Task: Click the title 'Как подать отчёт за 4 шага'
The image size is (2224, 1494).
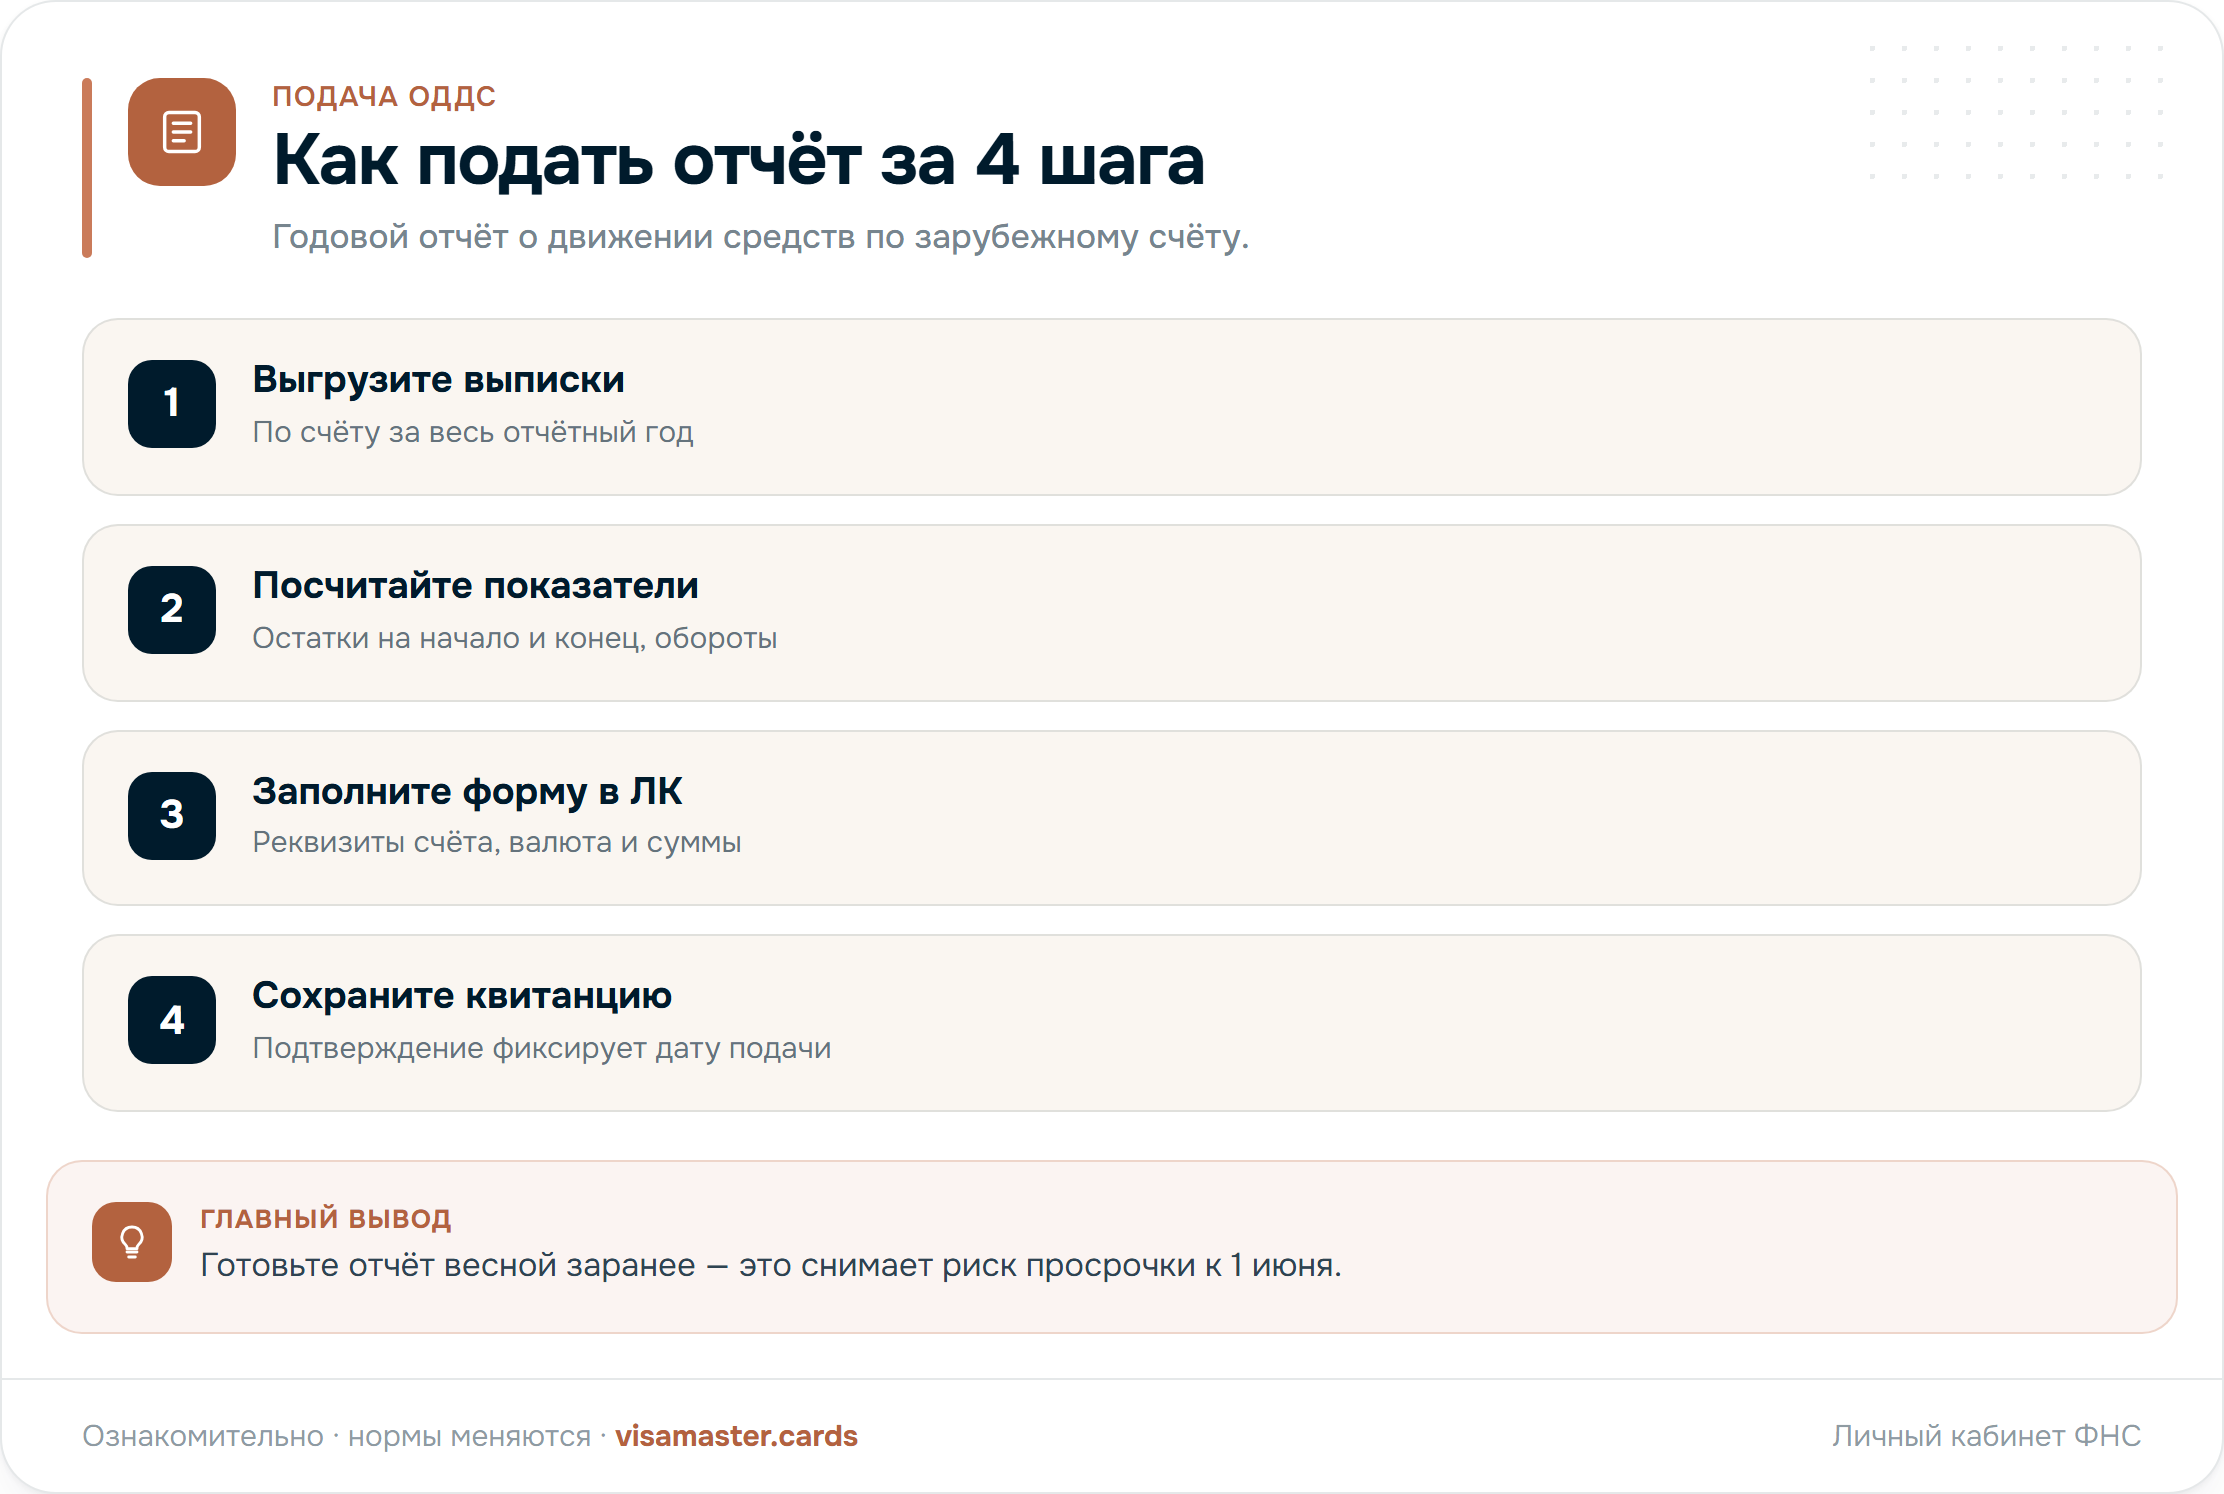Action: (739, 160)
